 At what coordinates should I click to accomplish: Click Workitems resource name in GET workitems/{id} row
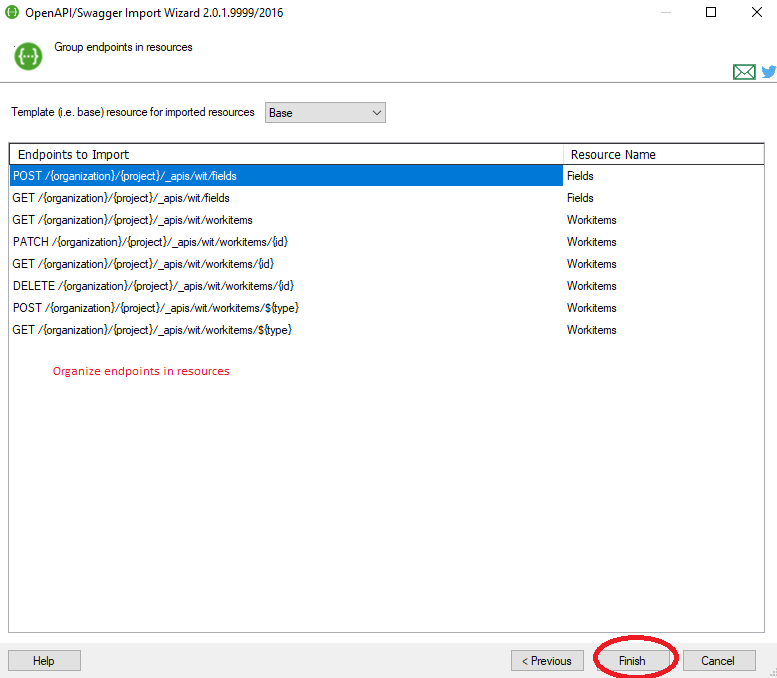click(592, 264)
